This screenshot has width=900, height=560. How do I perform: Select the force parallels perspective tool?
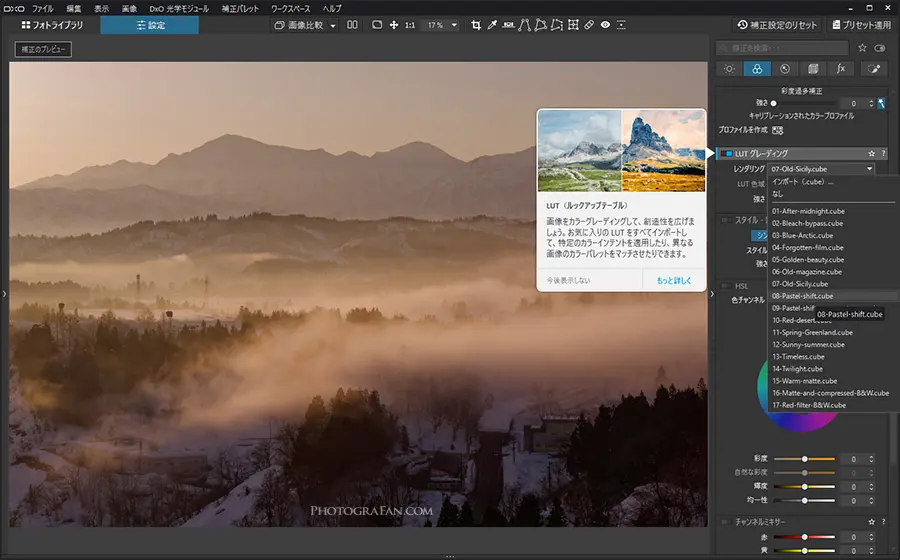524,25
